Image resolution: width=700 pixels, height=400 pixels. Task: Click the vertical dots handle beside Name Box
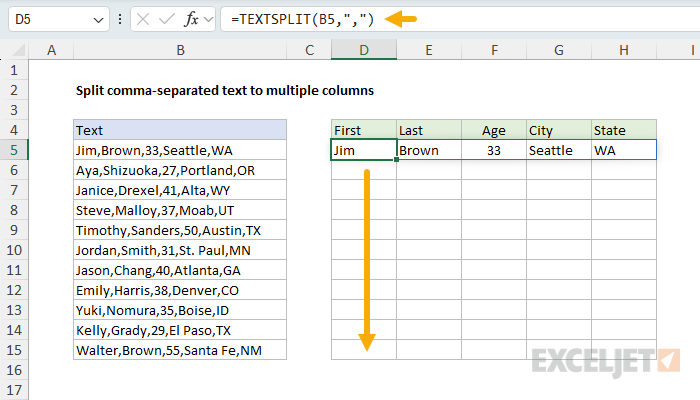click(122, 19)
